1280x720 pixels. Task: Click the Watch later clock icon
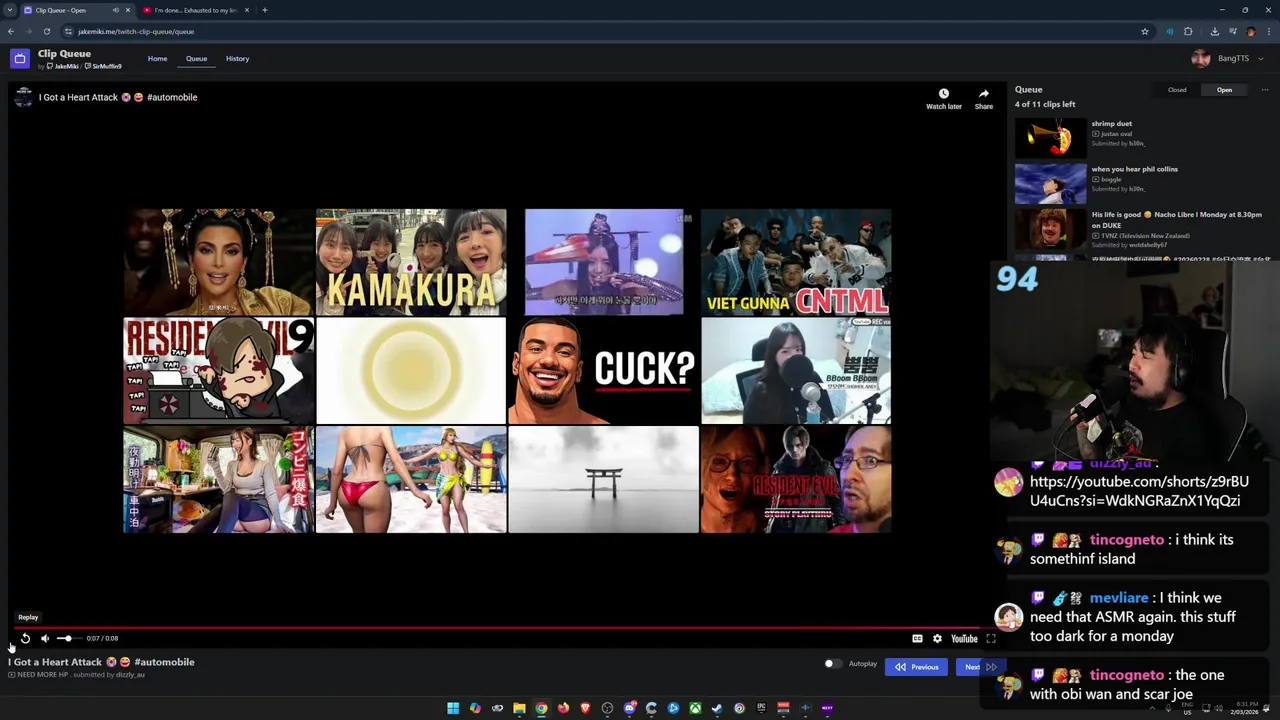tap(943, 94)
